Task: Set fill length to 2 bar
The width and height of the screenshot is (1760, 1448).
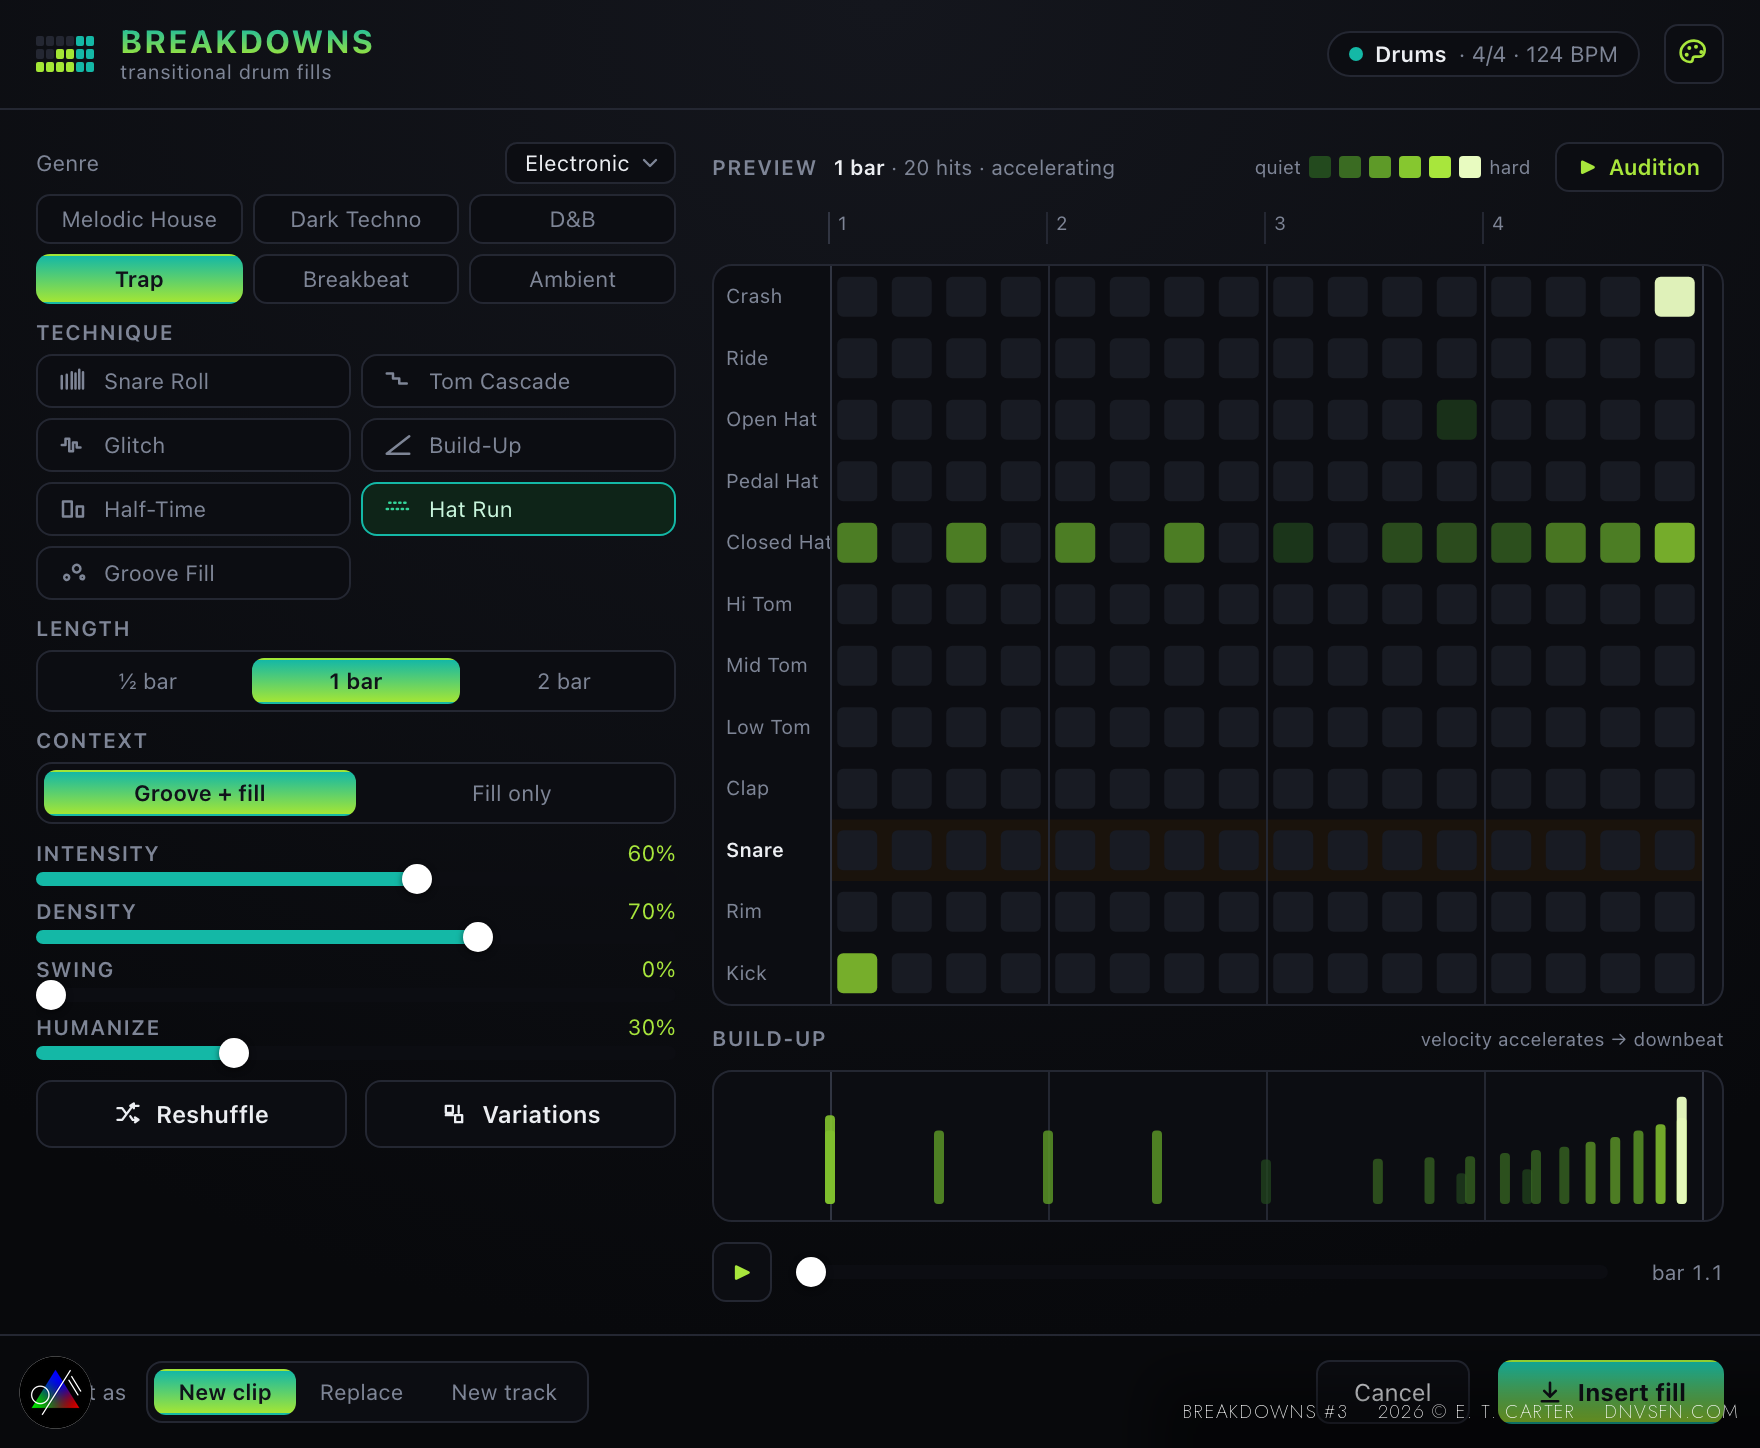Action: pyautogui.click(x=564, y=681)
